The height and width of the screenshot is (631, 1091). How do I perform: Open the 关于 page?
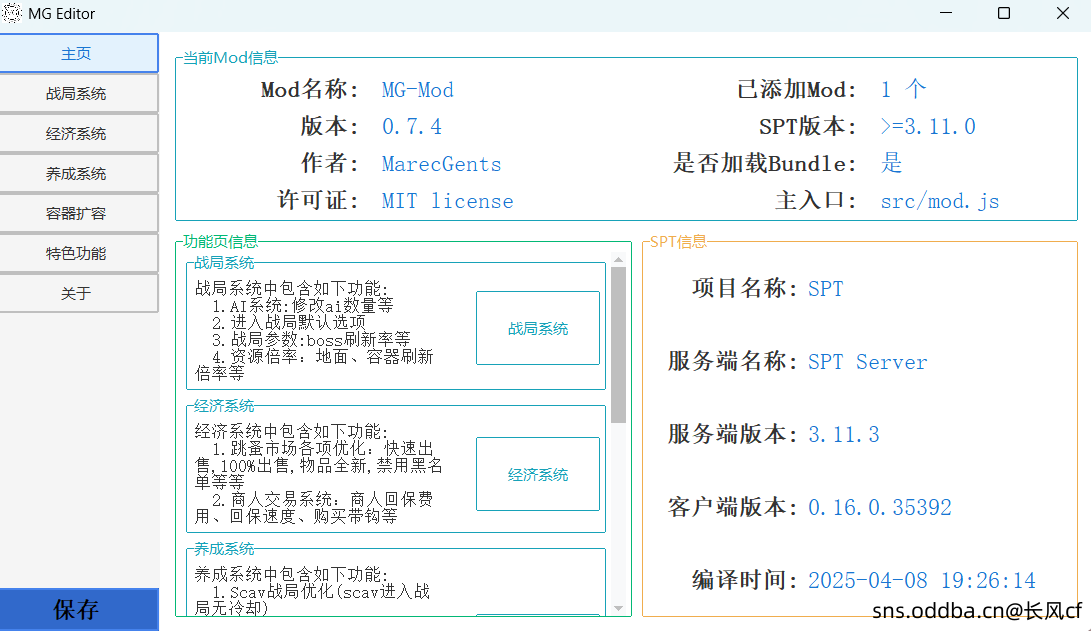coord(79,294)
